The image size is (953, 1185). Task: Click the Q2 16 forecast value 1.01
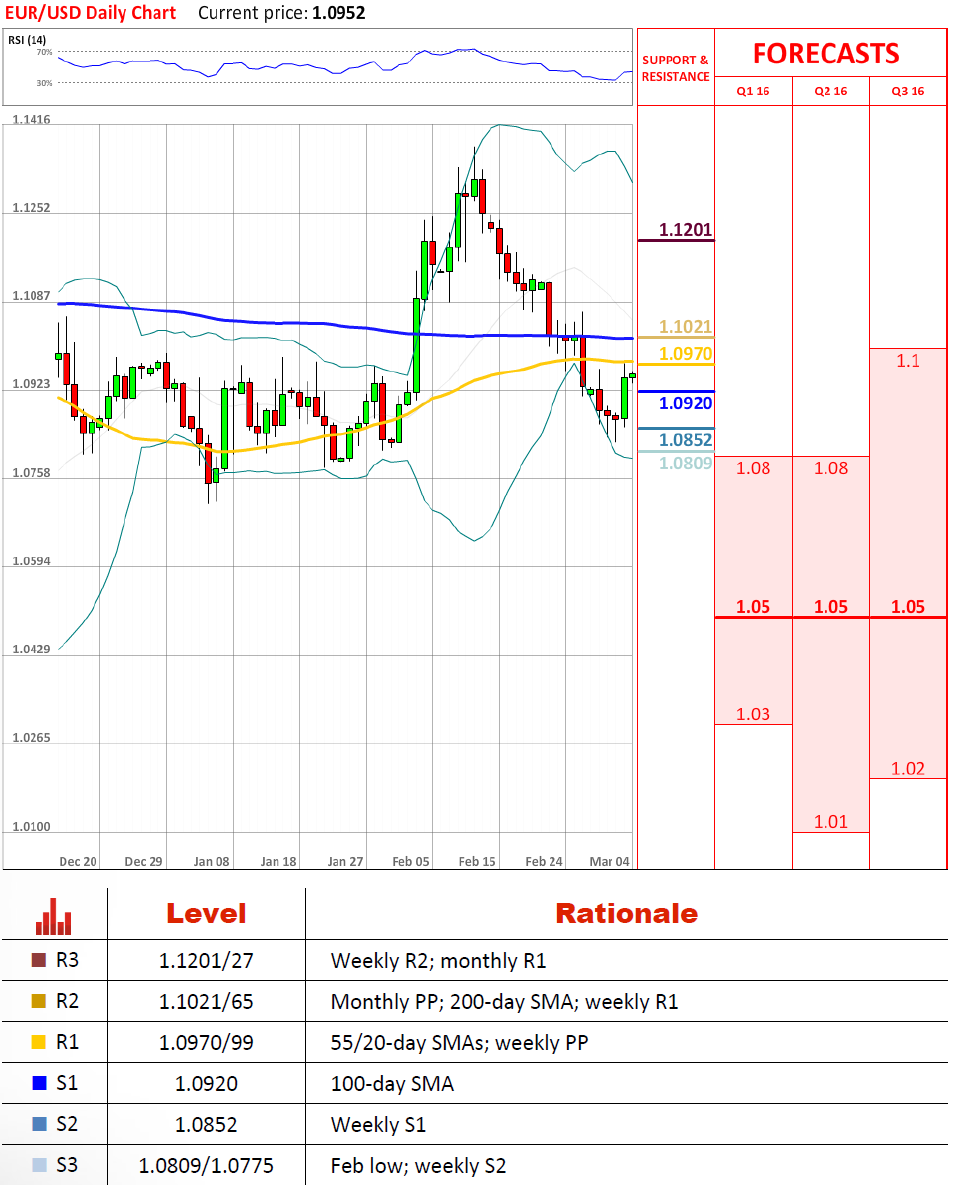pos(831,821)
